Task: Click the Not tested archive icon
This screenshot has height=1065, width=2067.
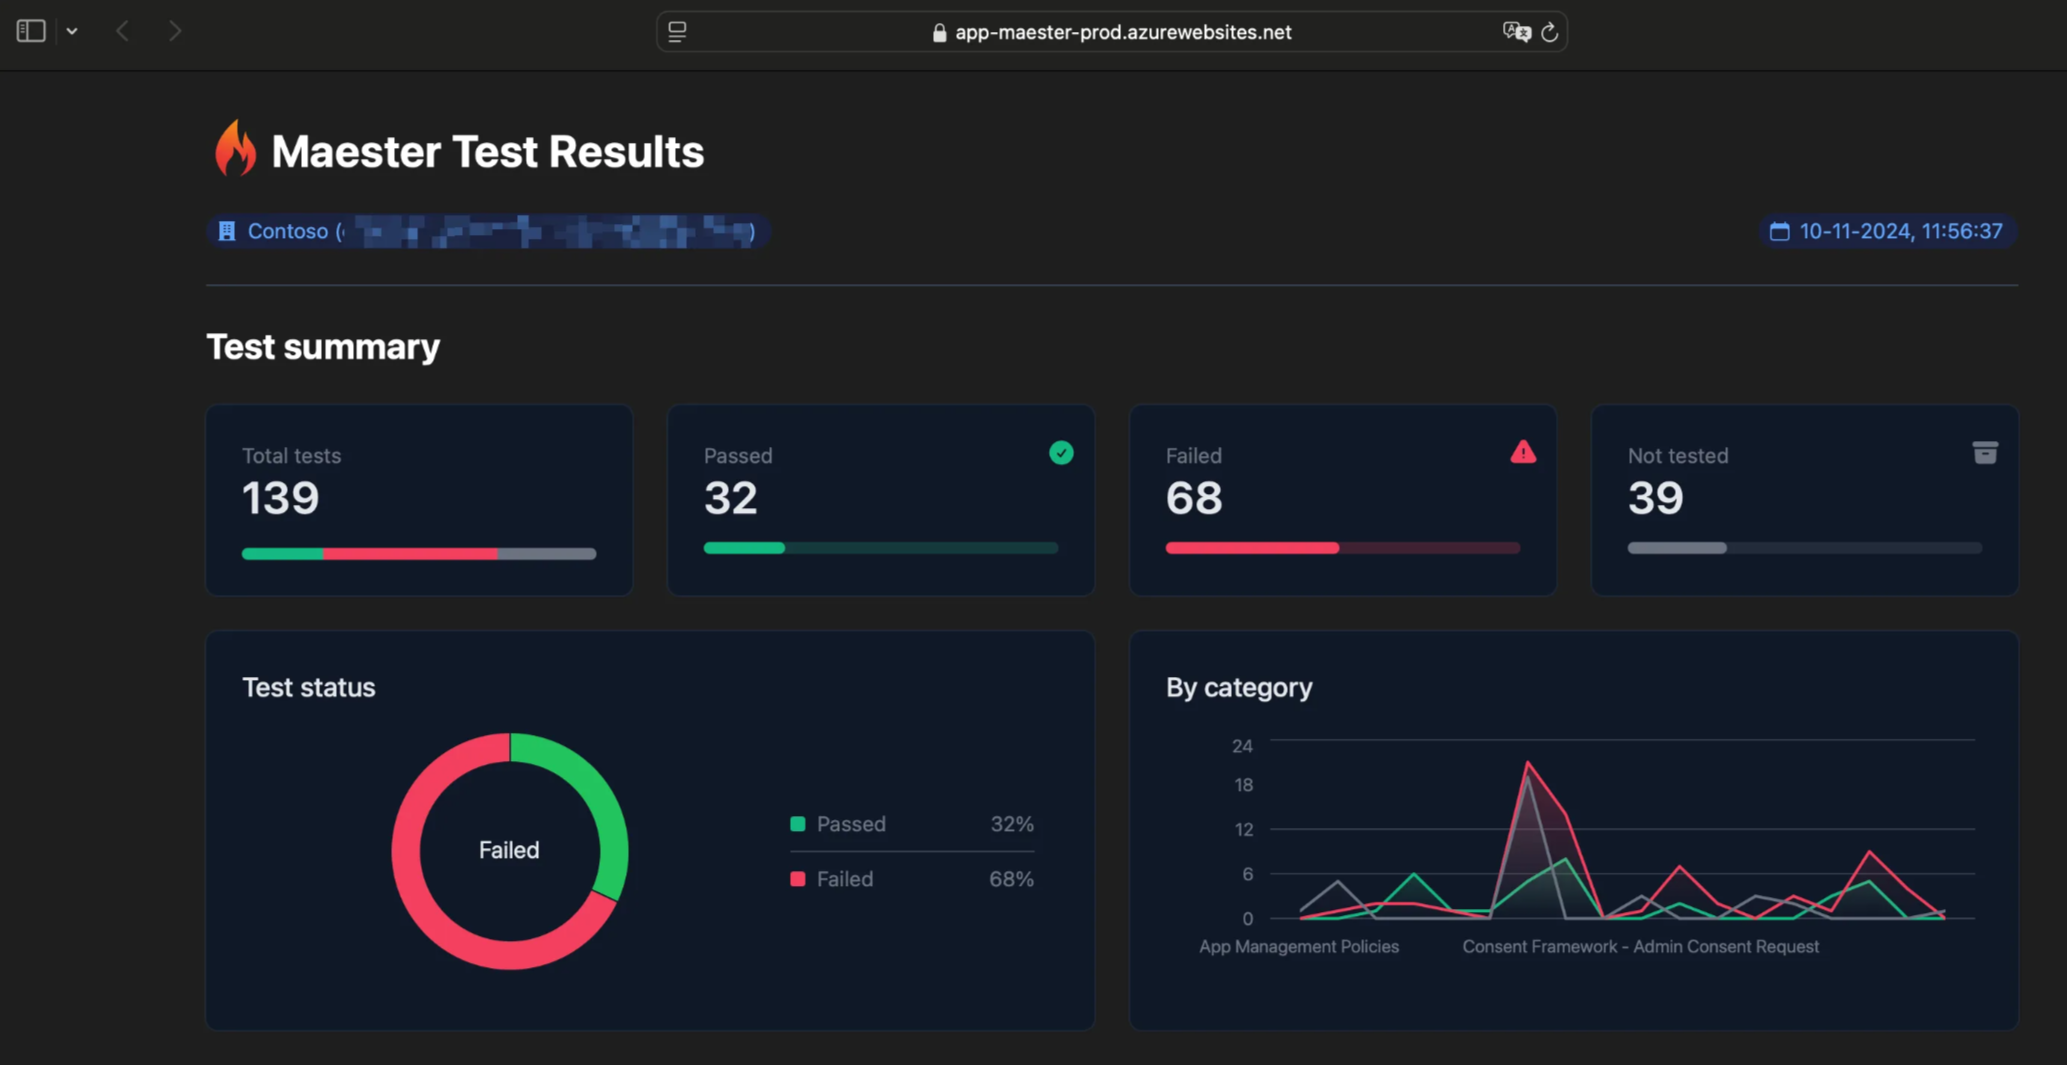Action: [x=1984, y=453]
